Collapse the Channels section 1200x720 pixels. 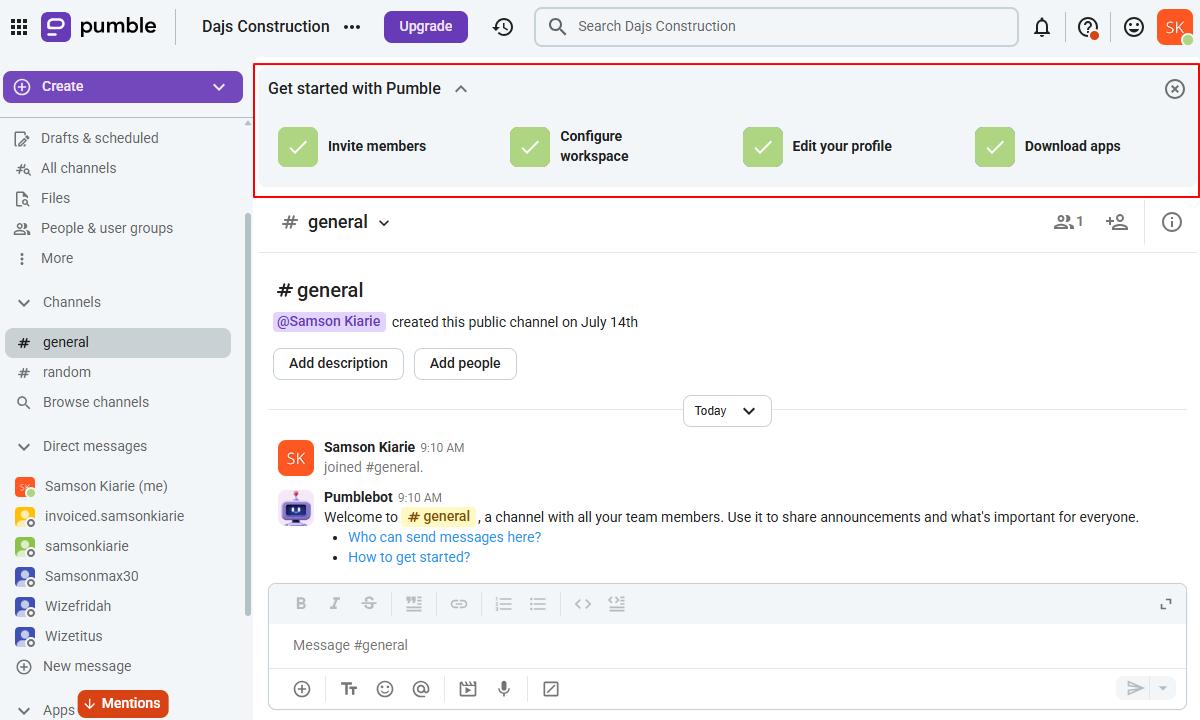point(23,302)
